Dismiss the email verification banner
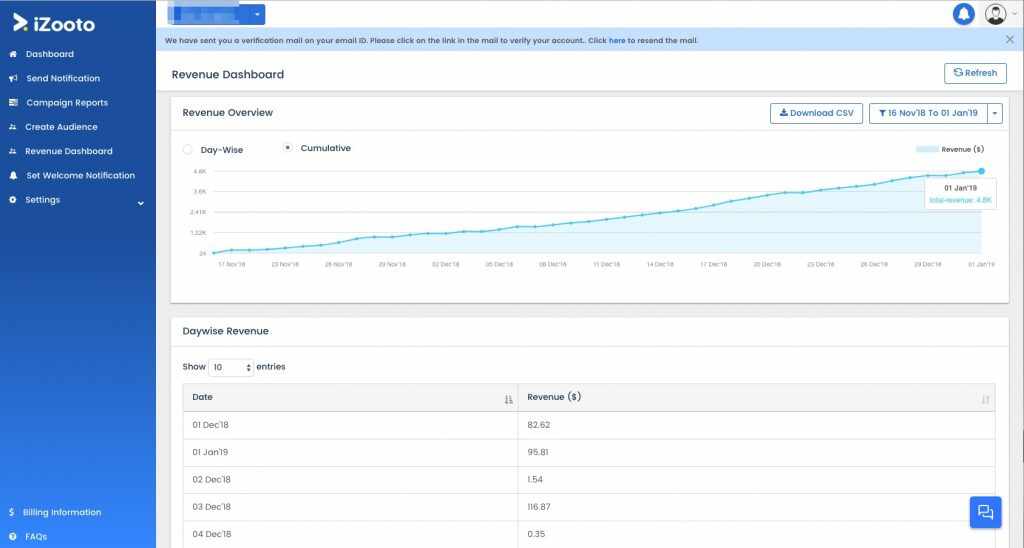The height and width of the screenshot is (548, 1024). (x=1009, y=40)
